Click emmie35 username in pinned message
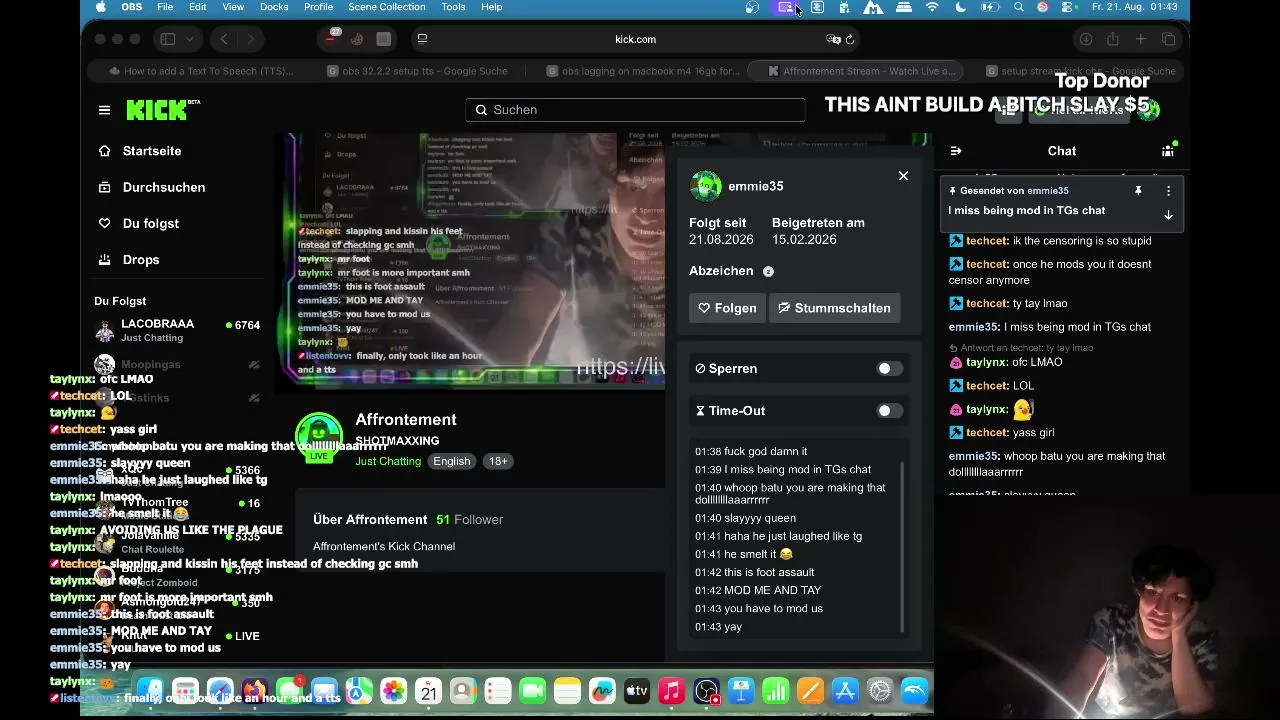The width and height of the screenshot is (1280, 720). 1048,191
